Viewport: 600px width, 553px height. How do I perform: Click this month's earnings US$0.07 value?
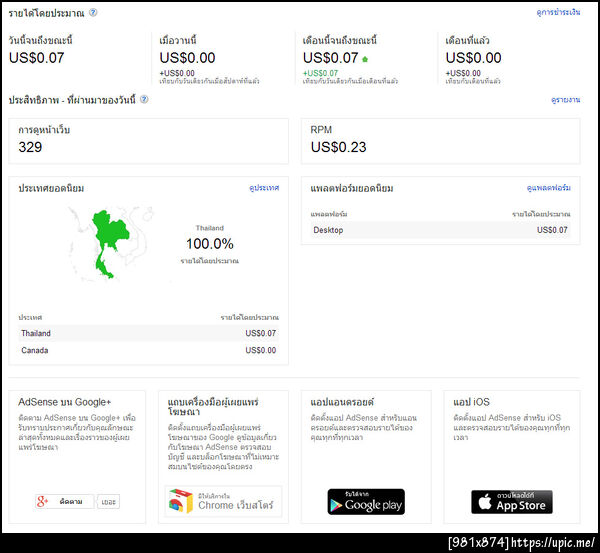click(331, 58)
